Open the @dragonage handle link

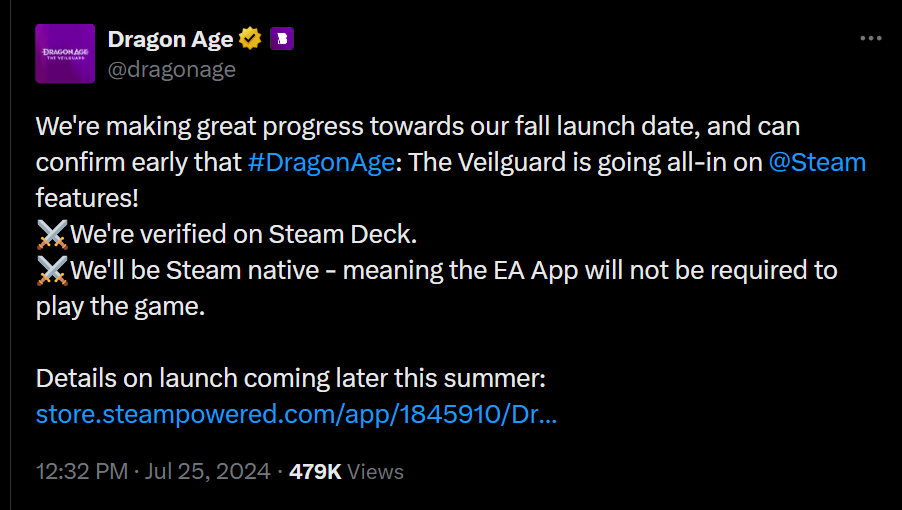tap(171, 68)
